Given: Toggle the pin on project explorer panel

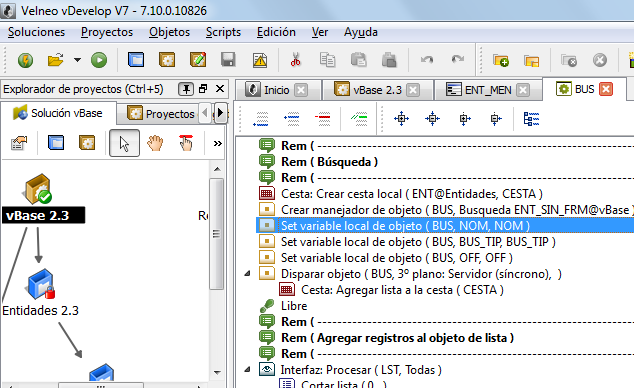Looking at the screenshot, I should click(x=186, y=89).
